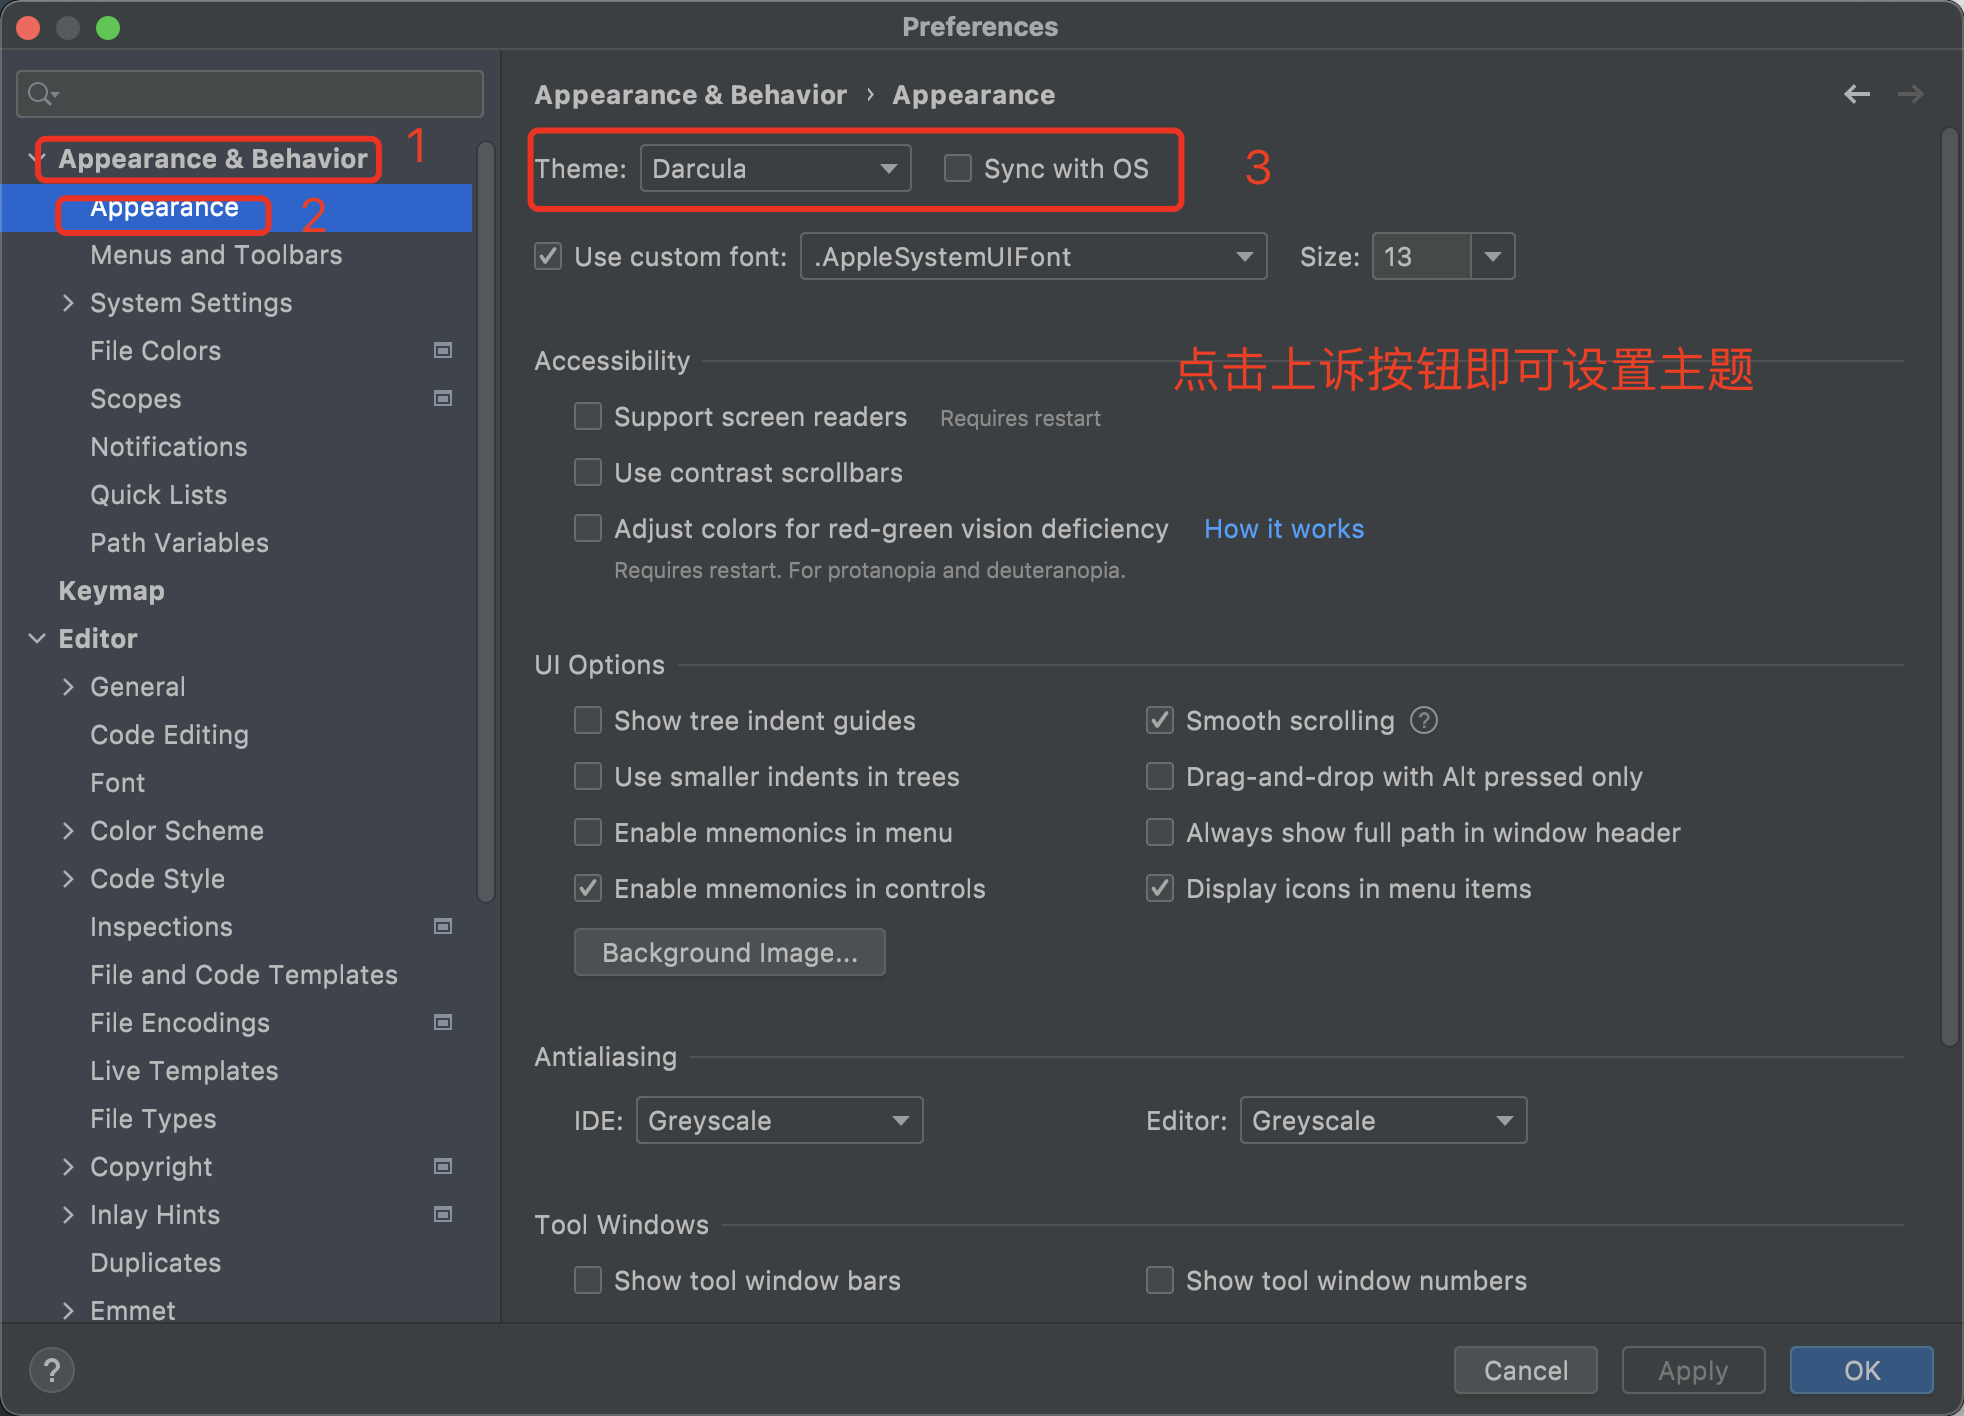Click the search magnifier icon
The image size is (1964, 1416).
pos(41,94)
